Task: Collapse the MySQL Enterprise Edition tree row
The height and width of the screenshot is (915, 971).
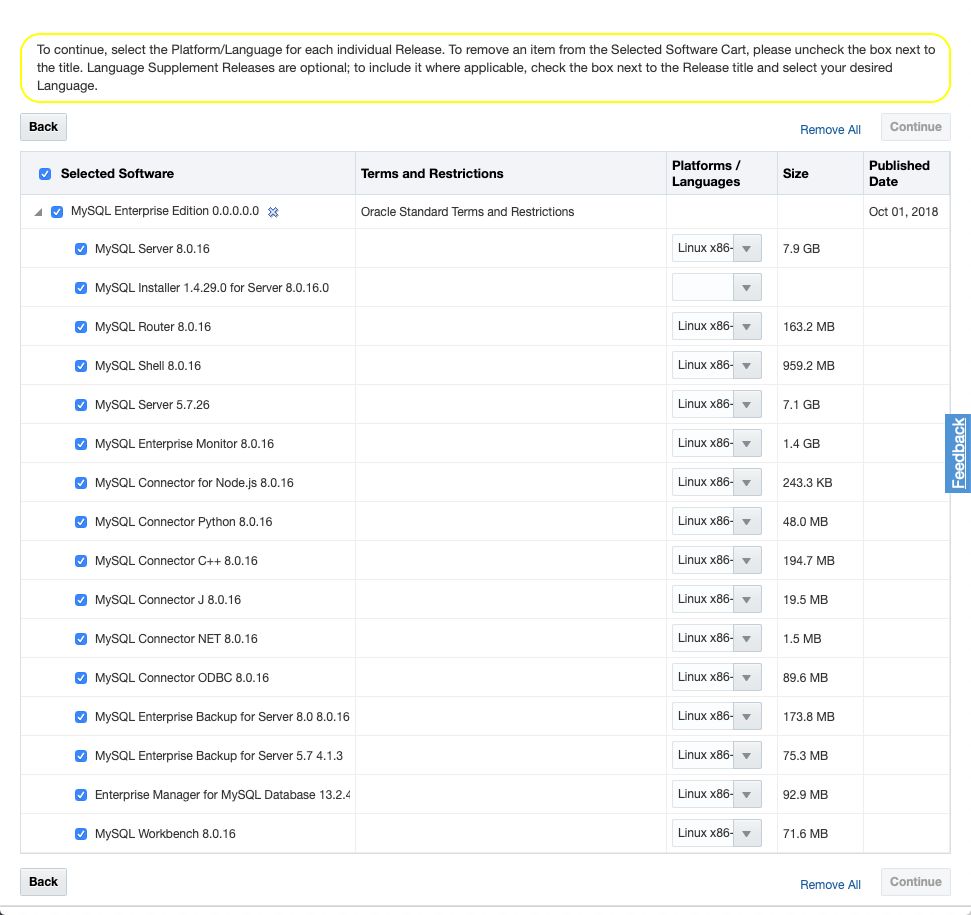Action: (x=38, y=212)
